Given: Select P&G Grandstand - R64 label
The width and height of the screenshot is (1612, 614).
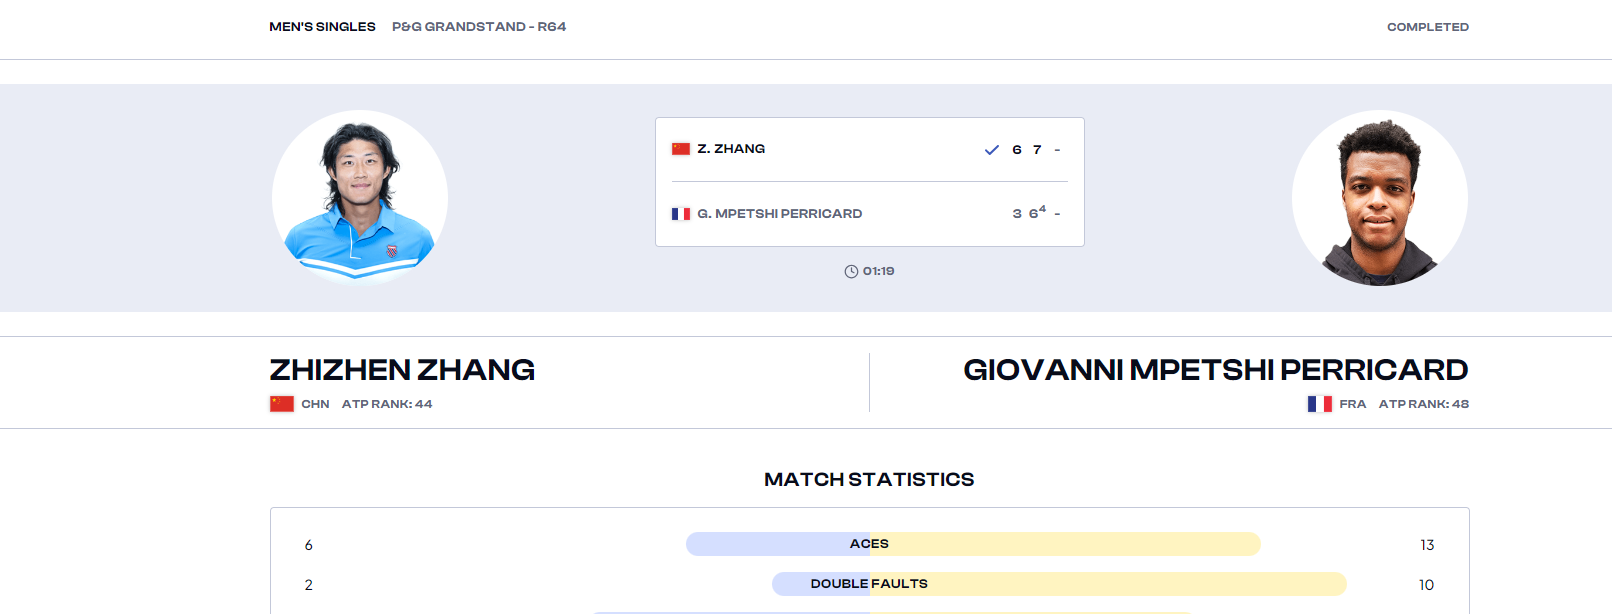Looking at the screenshot, I should coord(479,27).
